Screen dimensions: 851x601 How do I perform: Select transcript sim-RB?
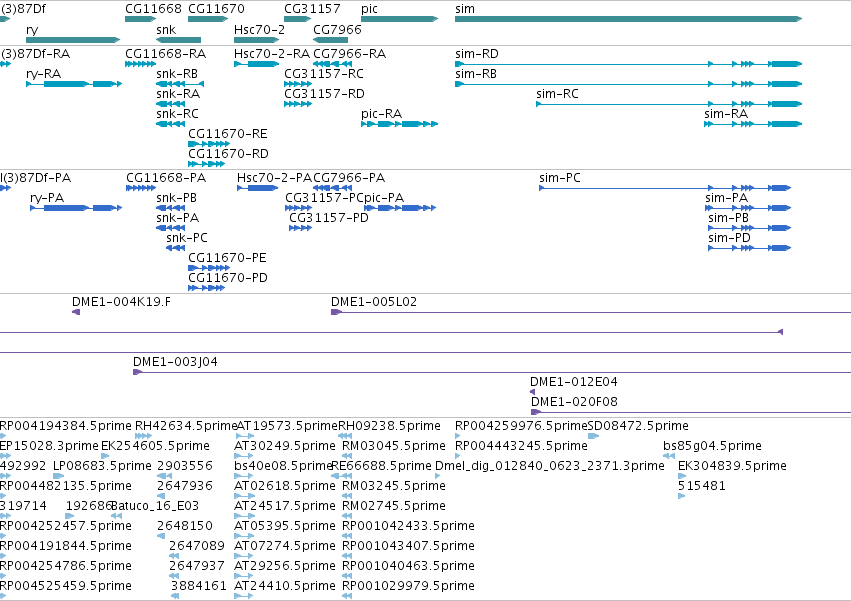[628, 84]
